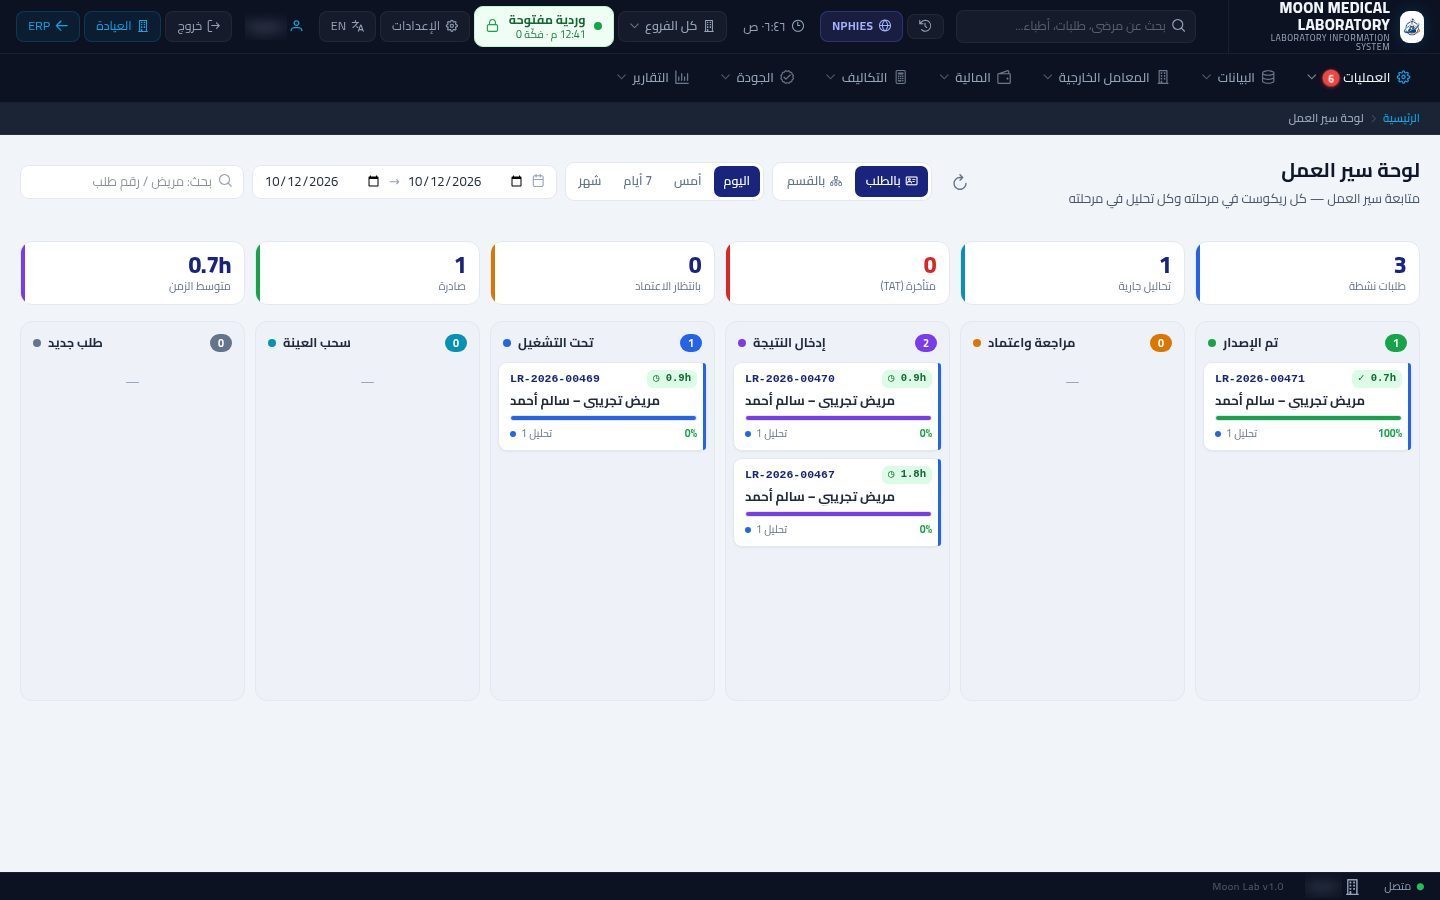Select the اليوم (today) range
The height and width of the screenshot is (900, 1440).
pos(737,181)
